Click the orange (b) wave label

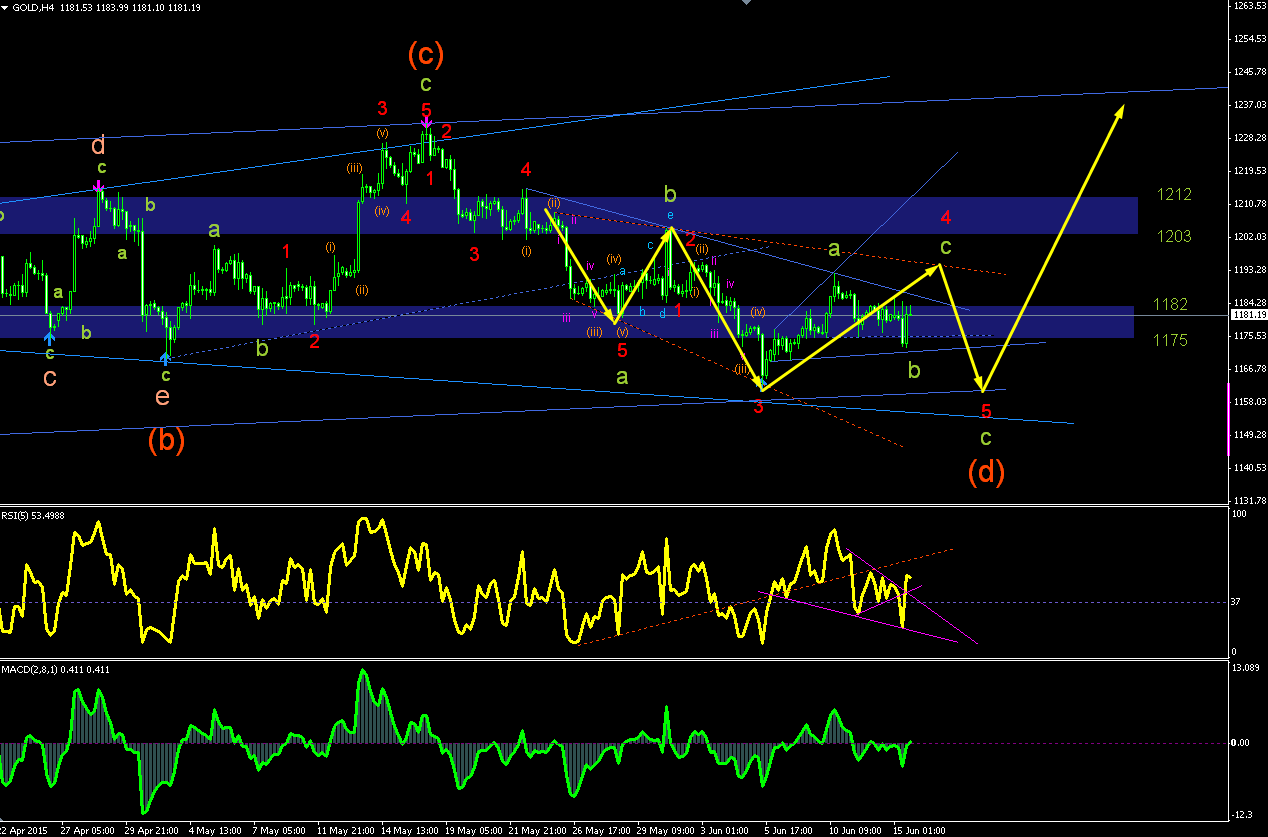[x=166, y=440]
